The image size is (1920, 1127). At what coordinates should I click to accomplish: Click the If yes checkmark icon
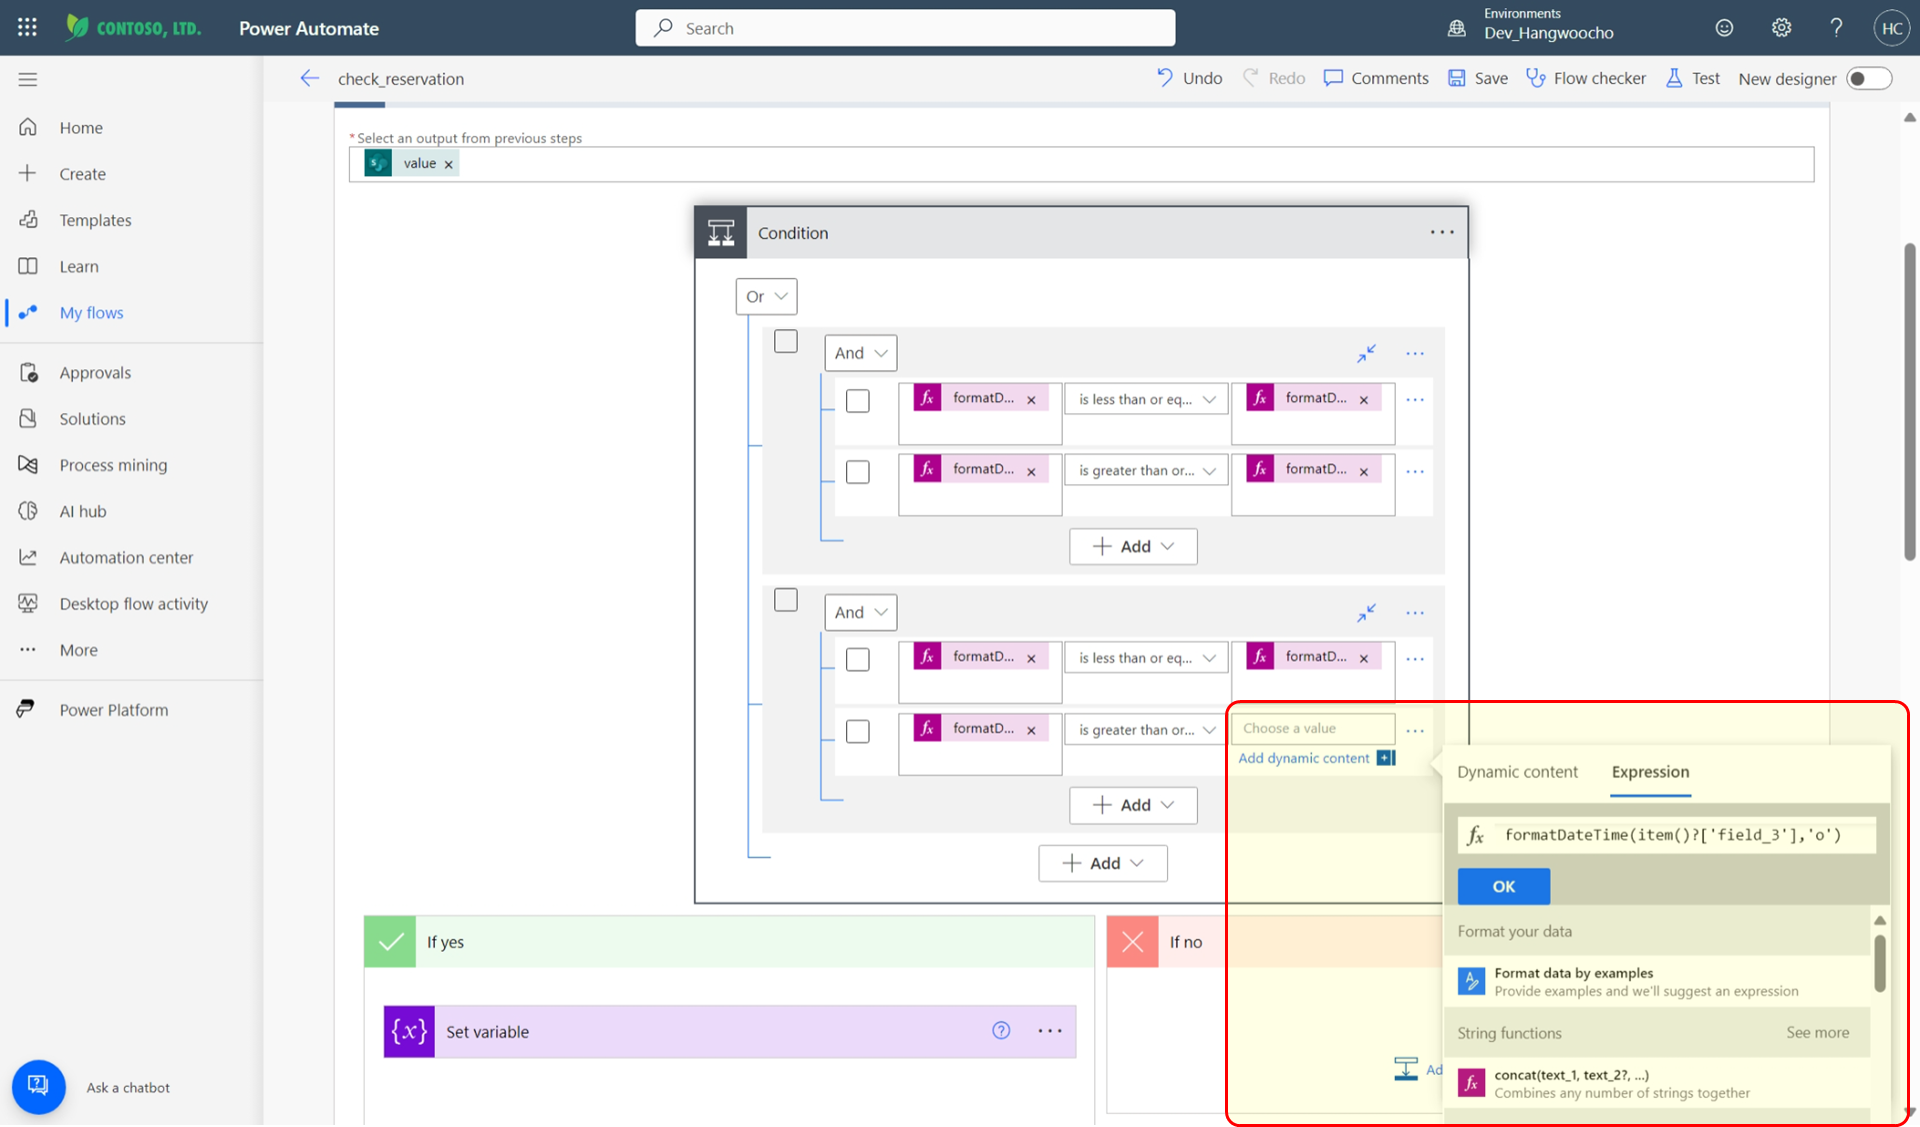point(390,942)
